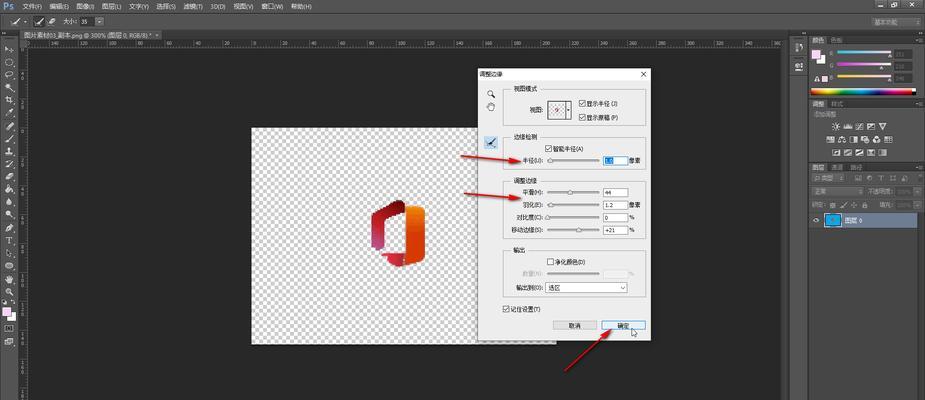Select the Eyedropper tool

point(9,112)
